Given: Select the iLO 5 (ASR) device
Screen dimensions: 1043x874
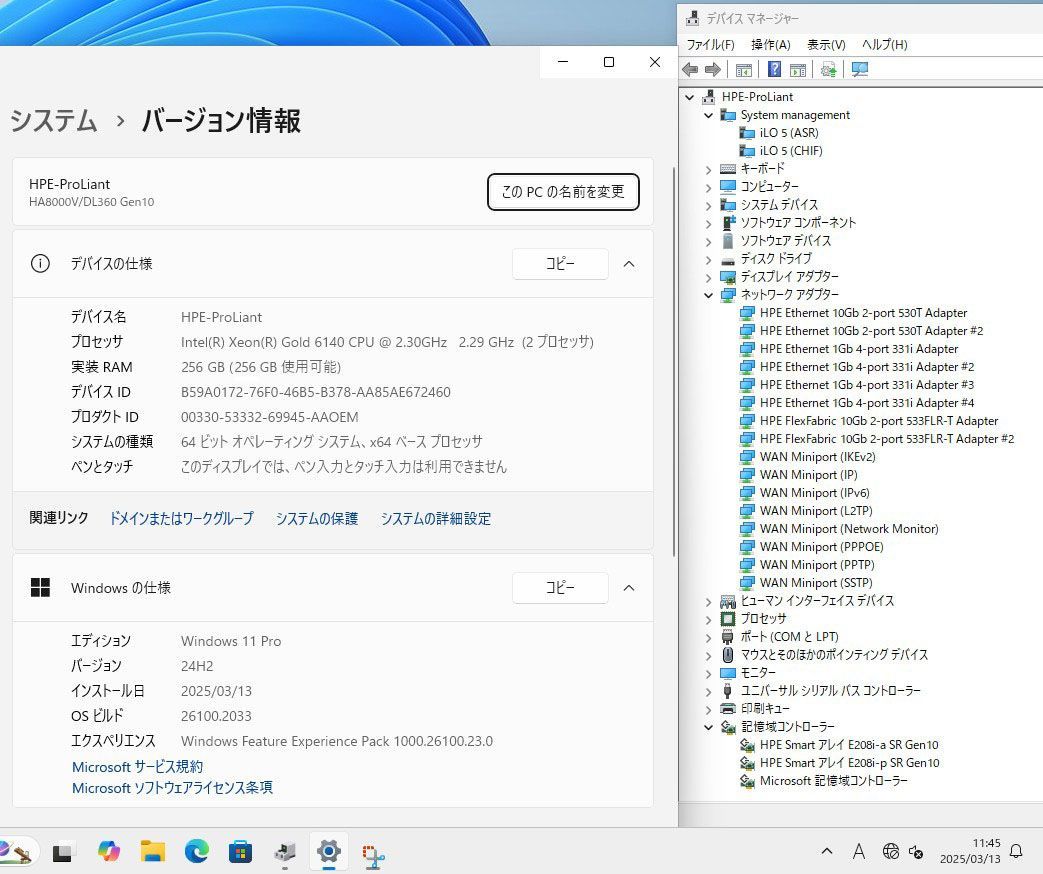Looking at the screenshot, I should [x=788, y=133].
